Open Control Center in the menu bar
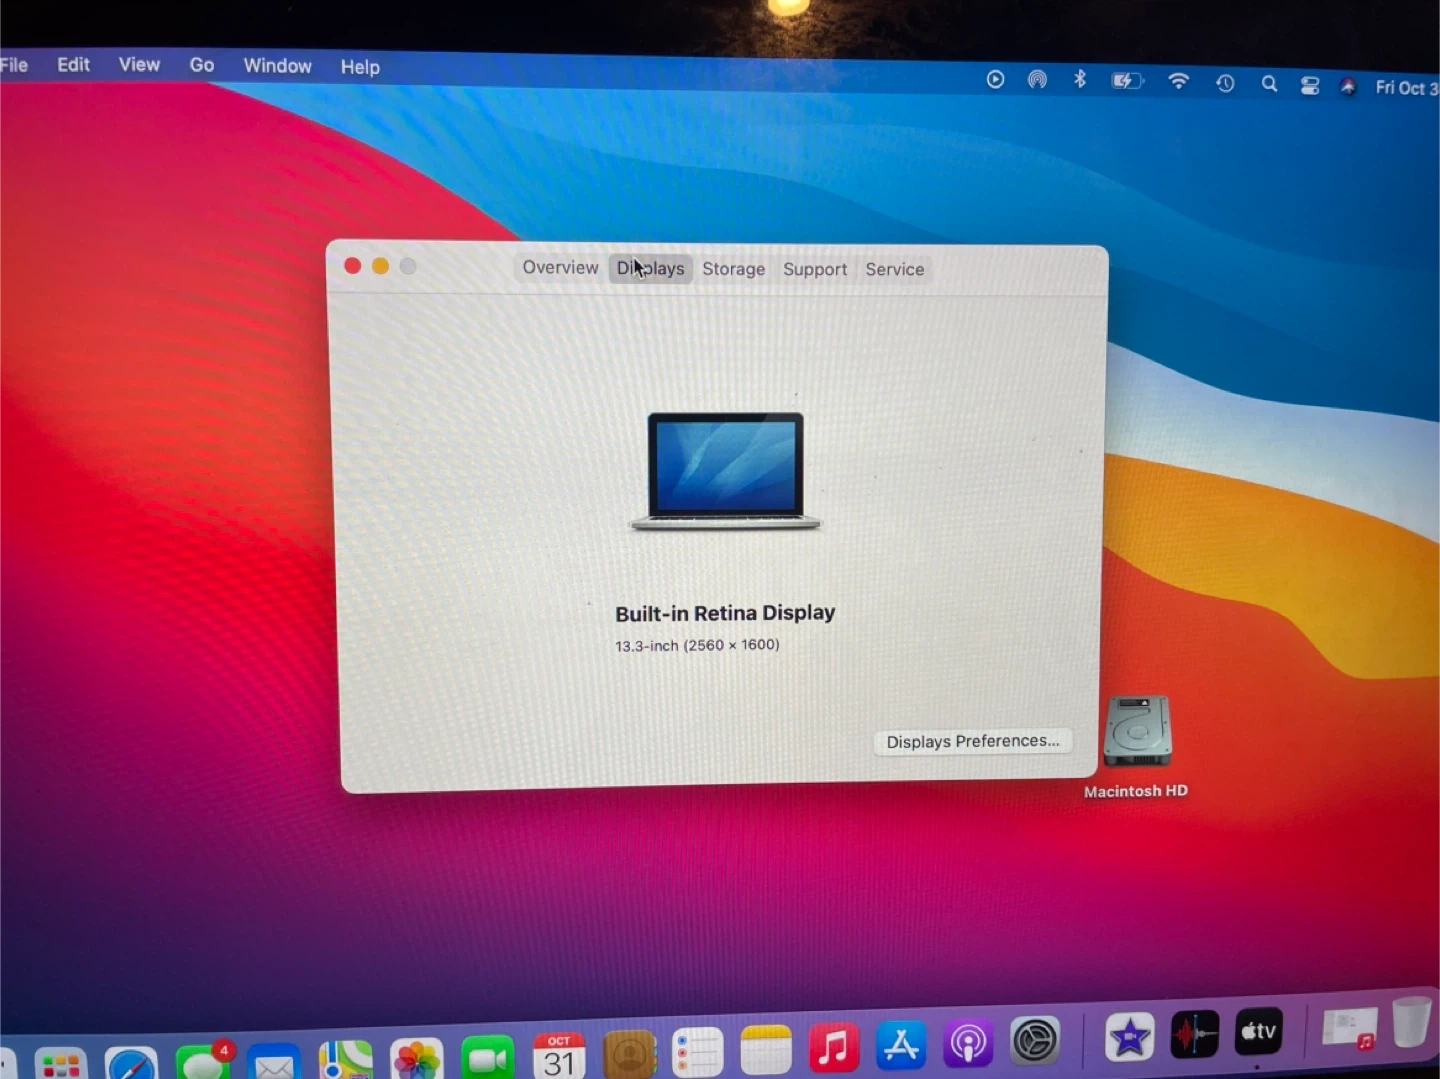This screenshot has width=1440, height=1079. [1309, 86]
